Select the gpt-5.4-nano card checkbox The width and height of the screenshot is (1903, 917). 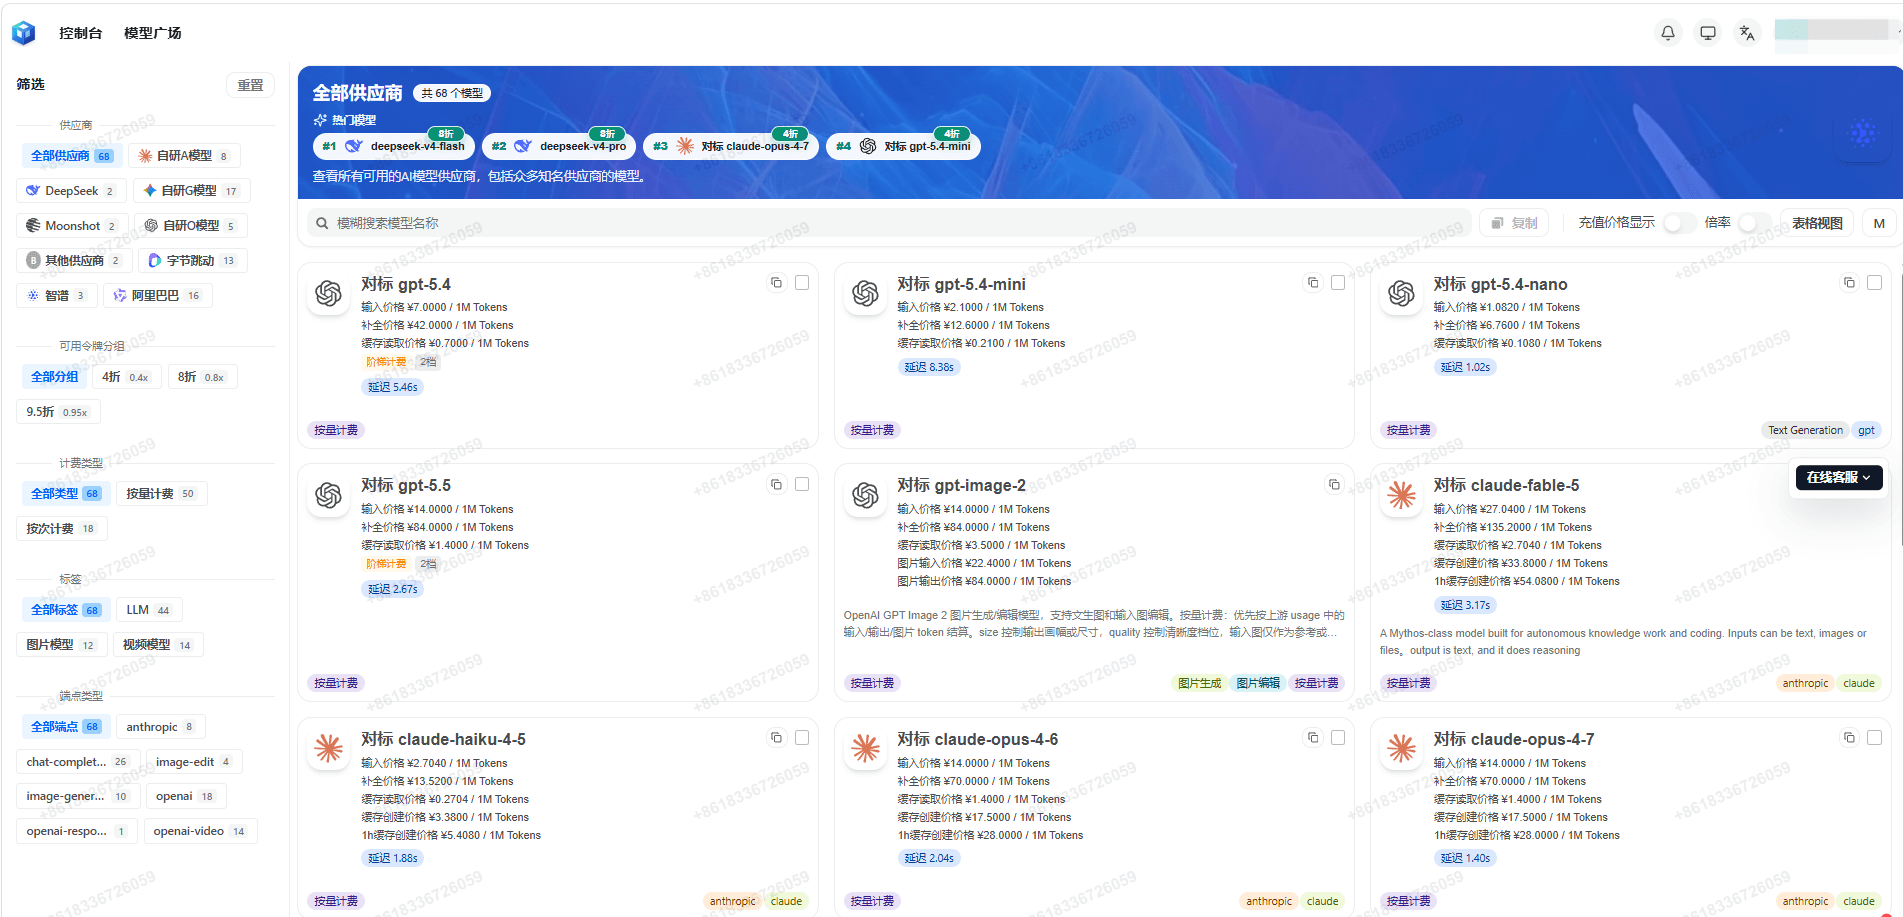pos(1874,283)
